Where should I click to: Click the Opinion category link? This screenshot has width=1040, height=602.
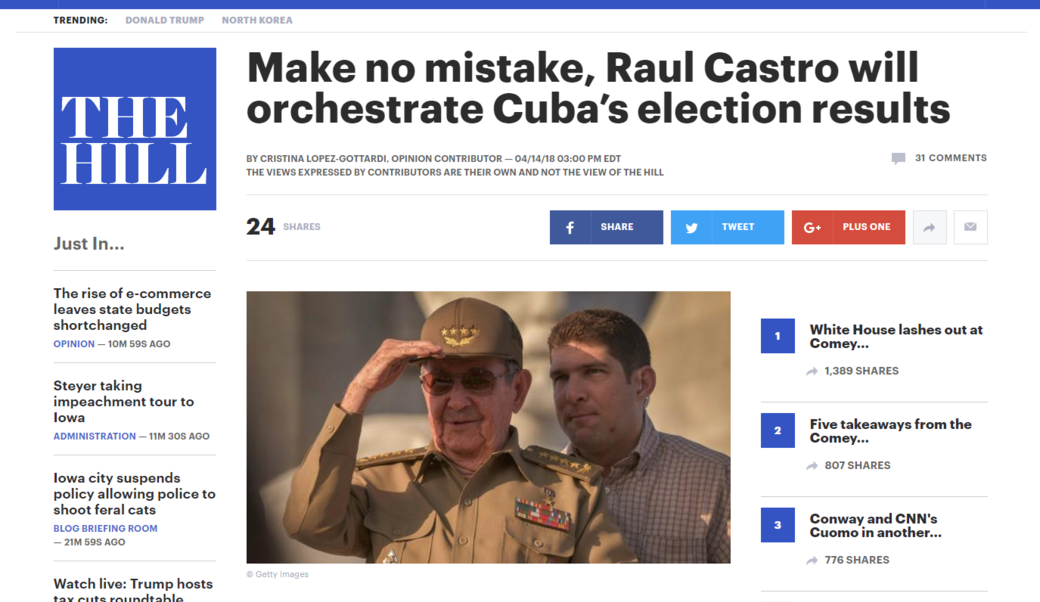click(74, 344)
